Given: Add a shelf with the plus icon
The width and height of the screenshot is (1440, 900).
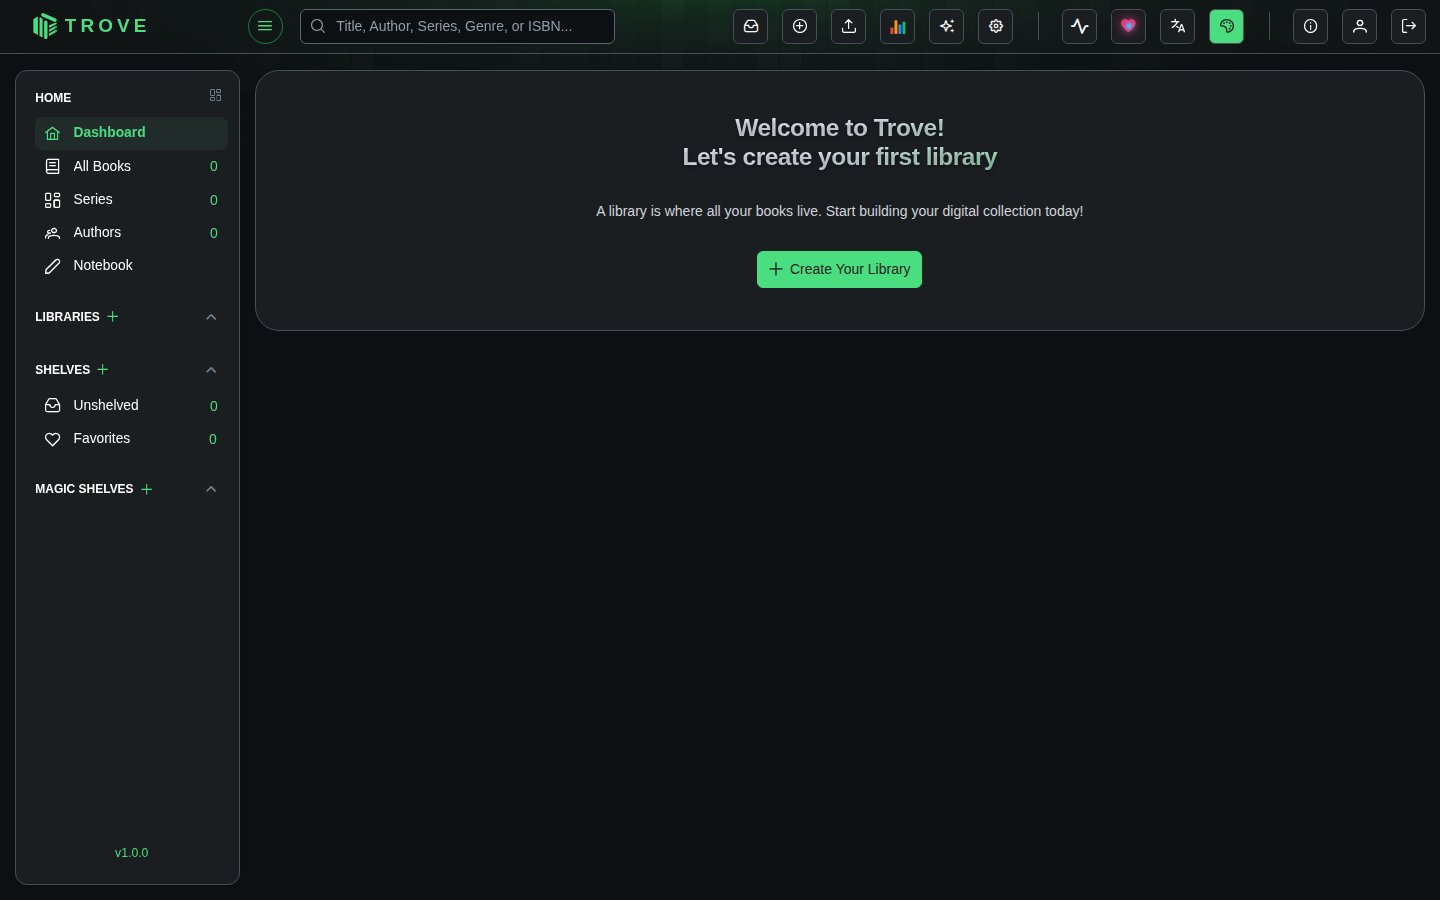Looking at the screenshot, I should coord(102,369).
